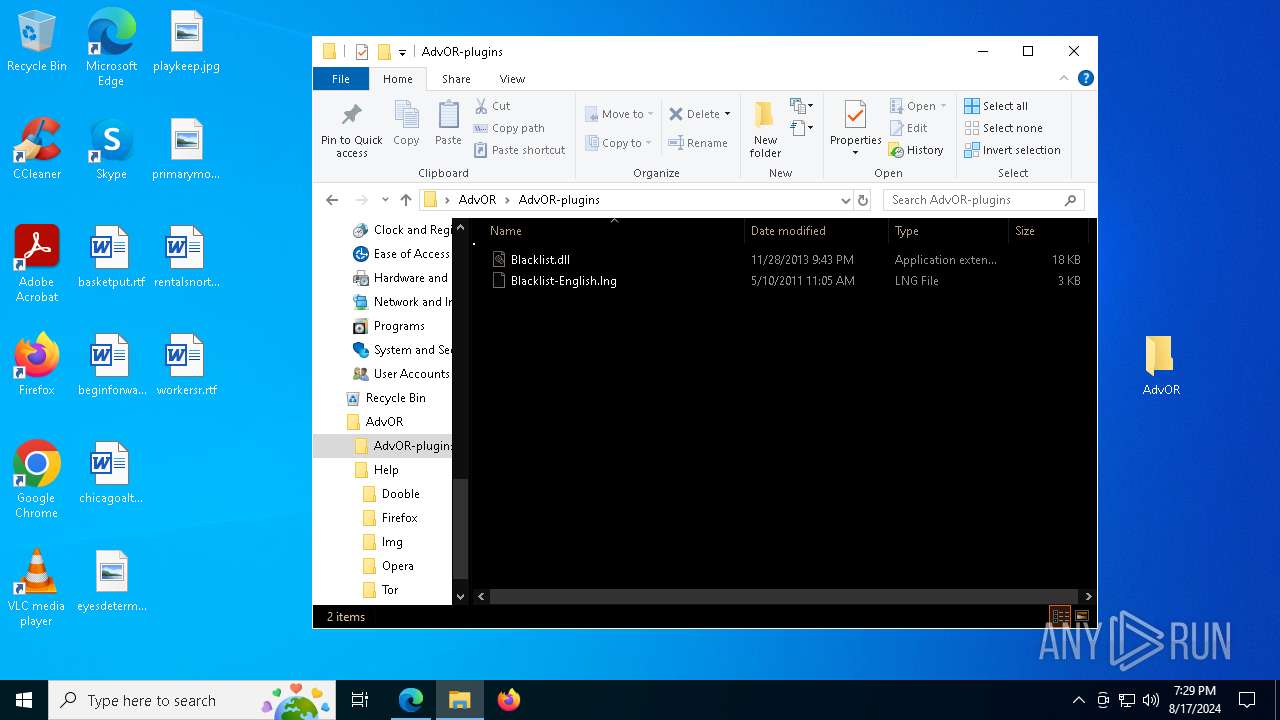Open CCleaner desktop shortcut

click(x=37, y=149)
